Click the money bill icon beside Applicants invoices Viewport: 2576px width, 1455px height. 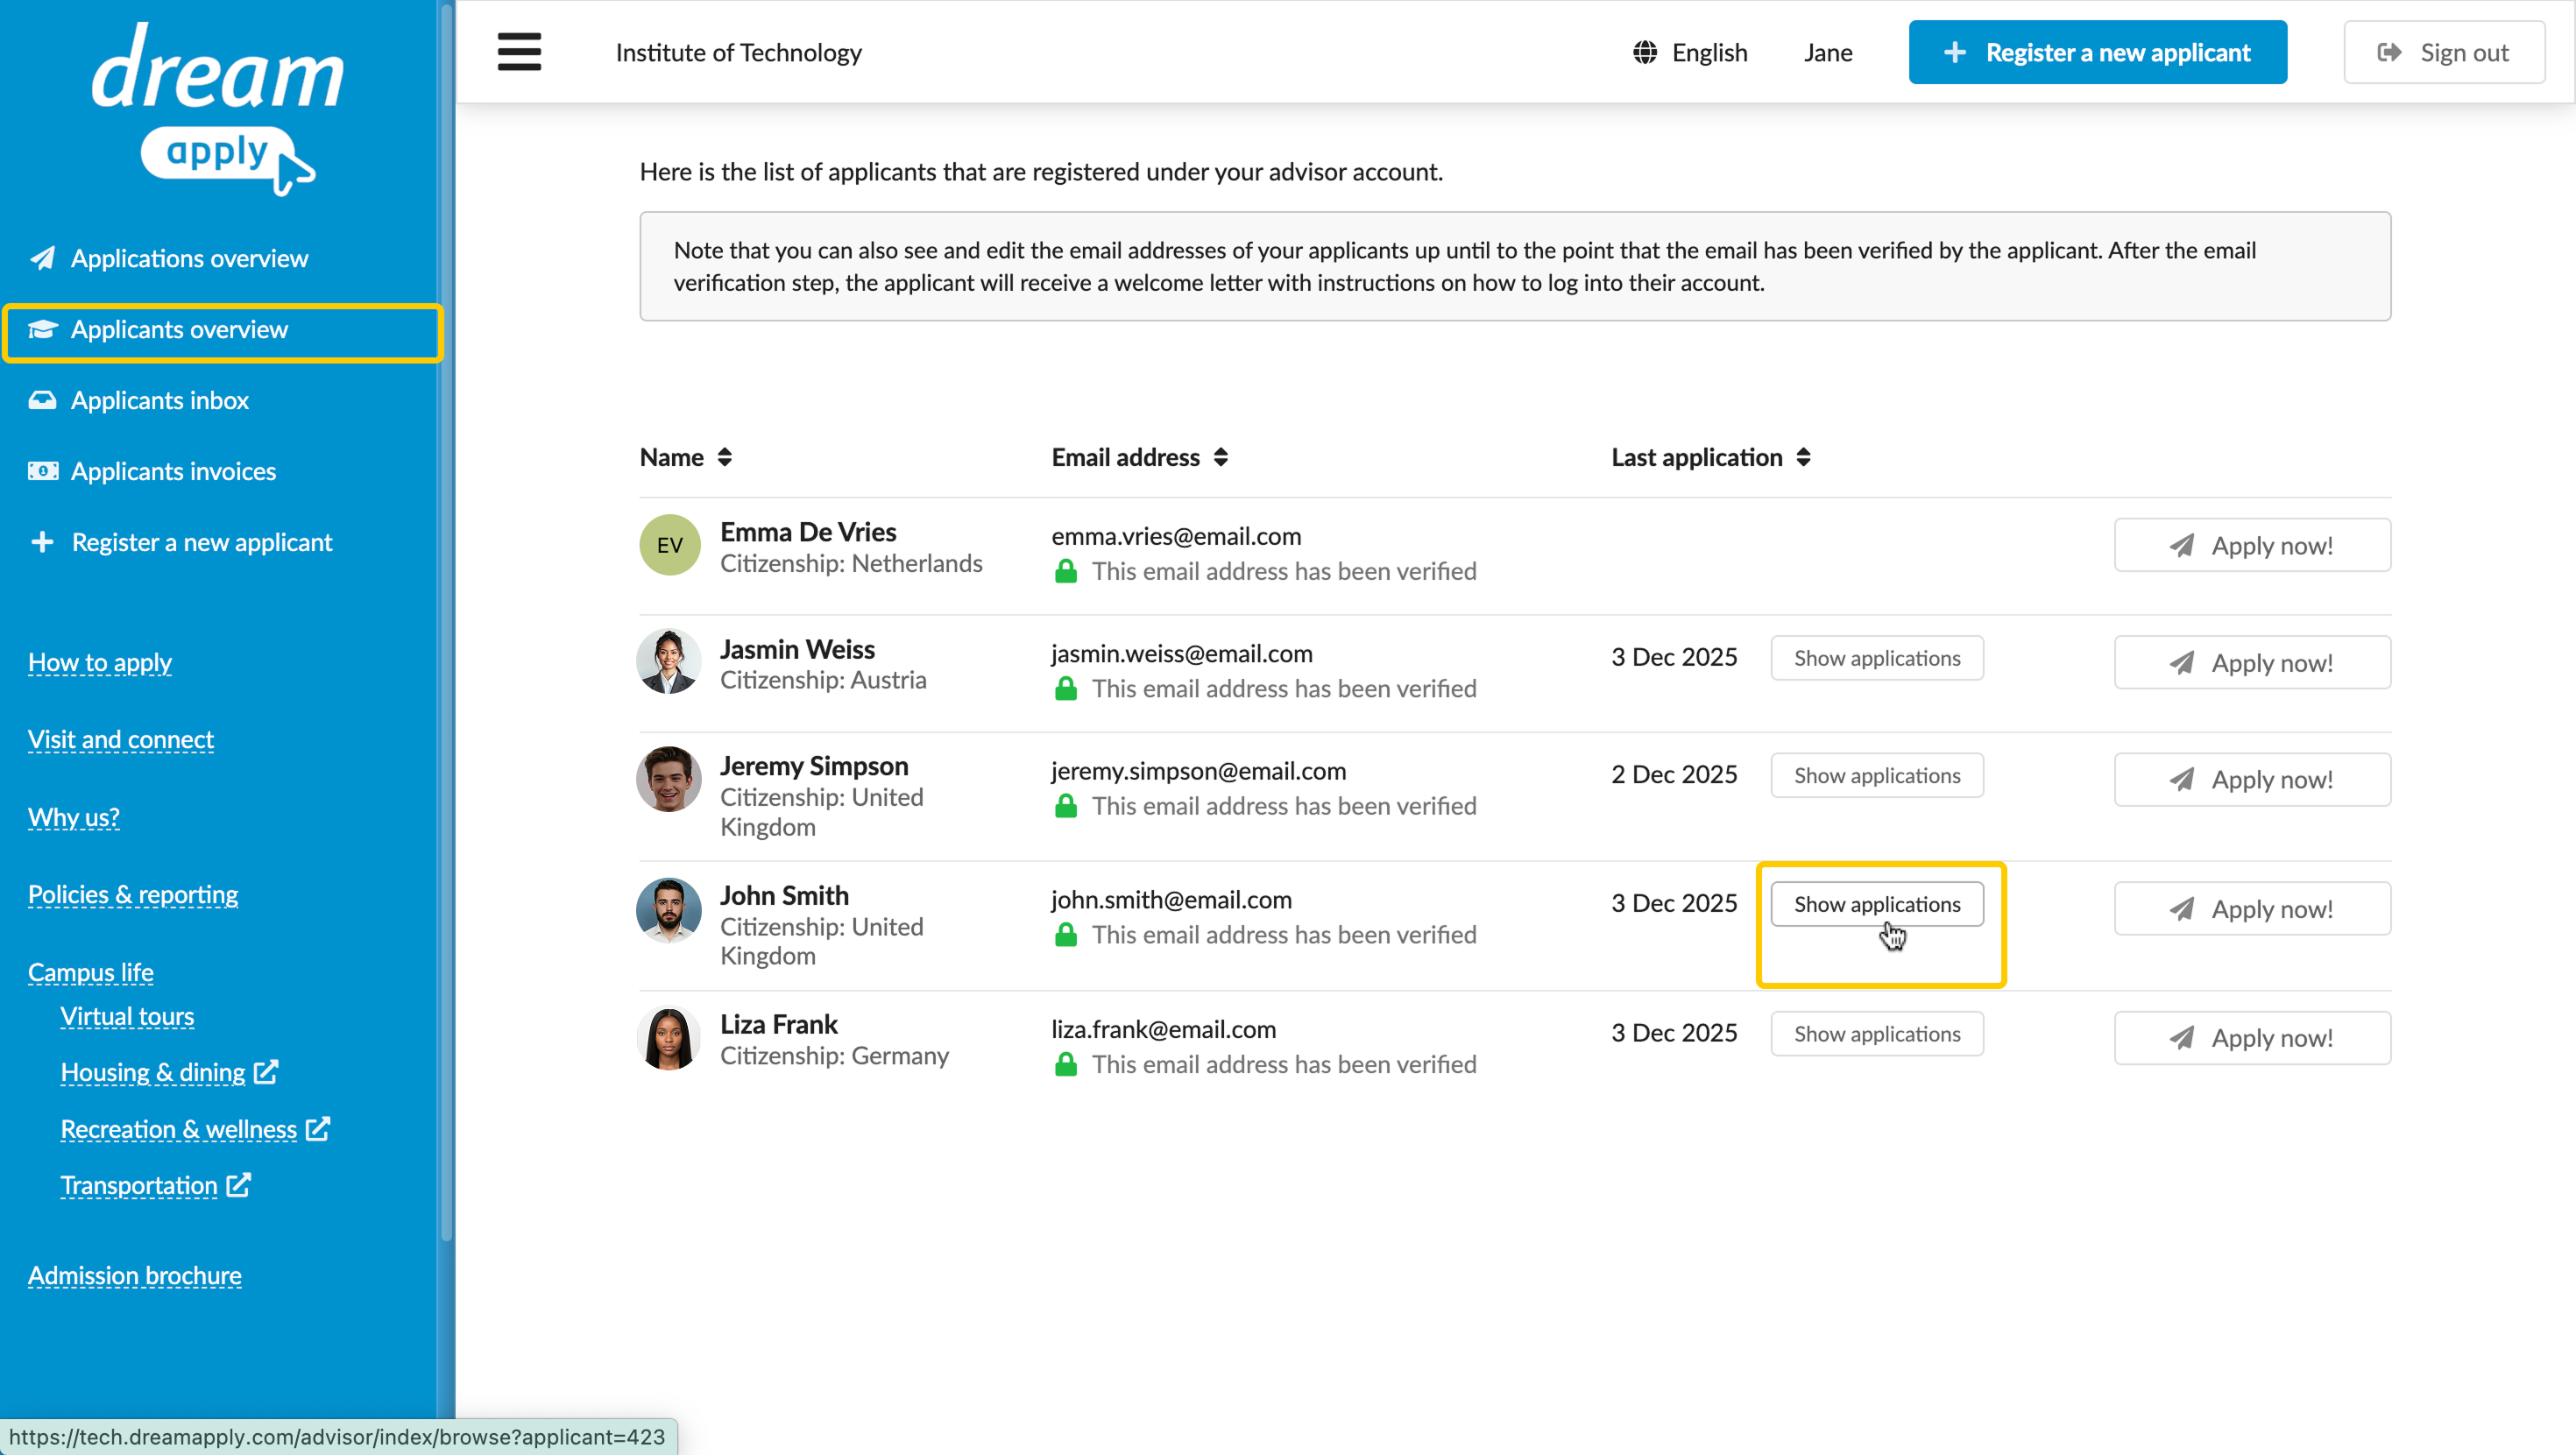coord(43,471)
